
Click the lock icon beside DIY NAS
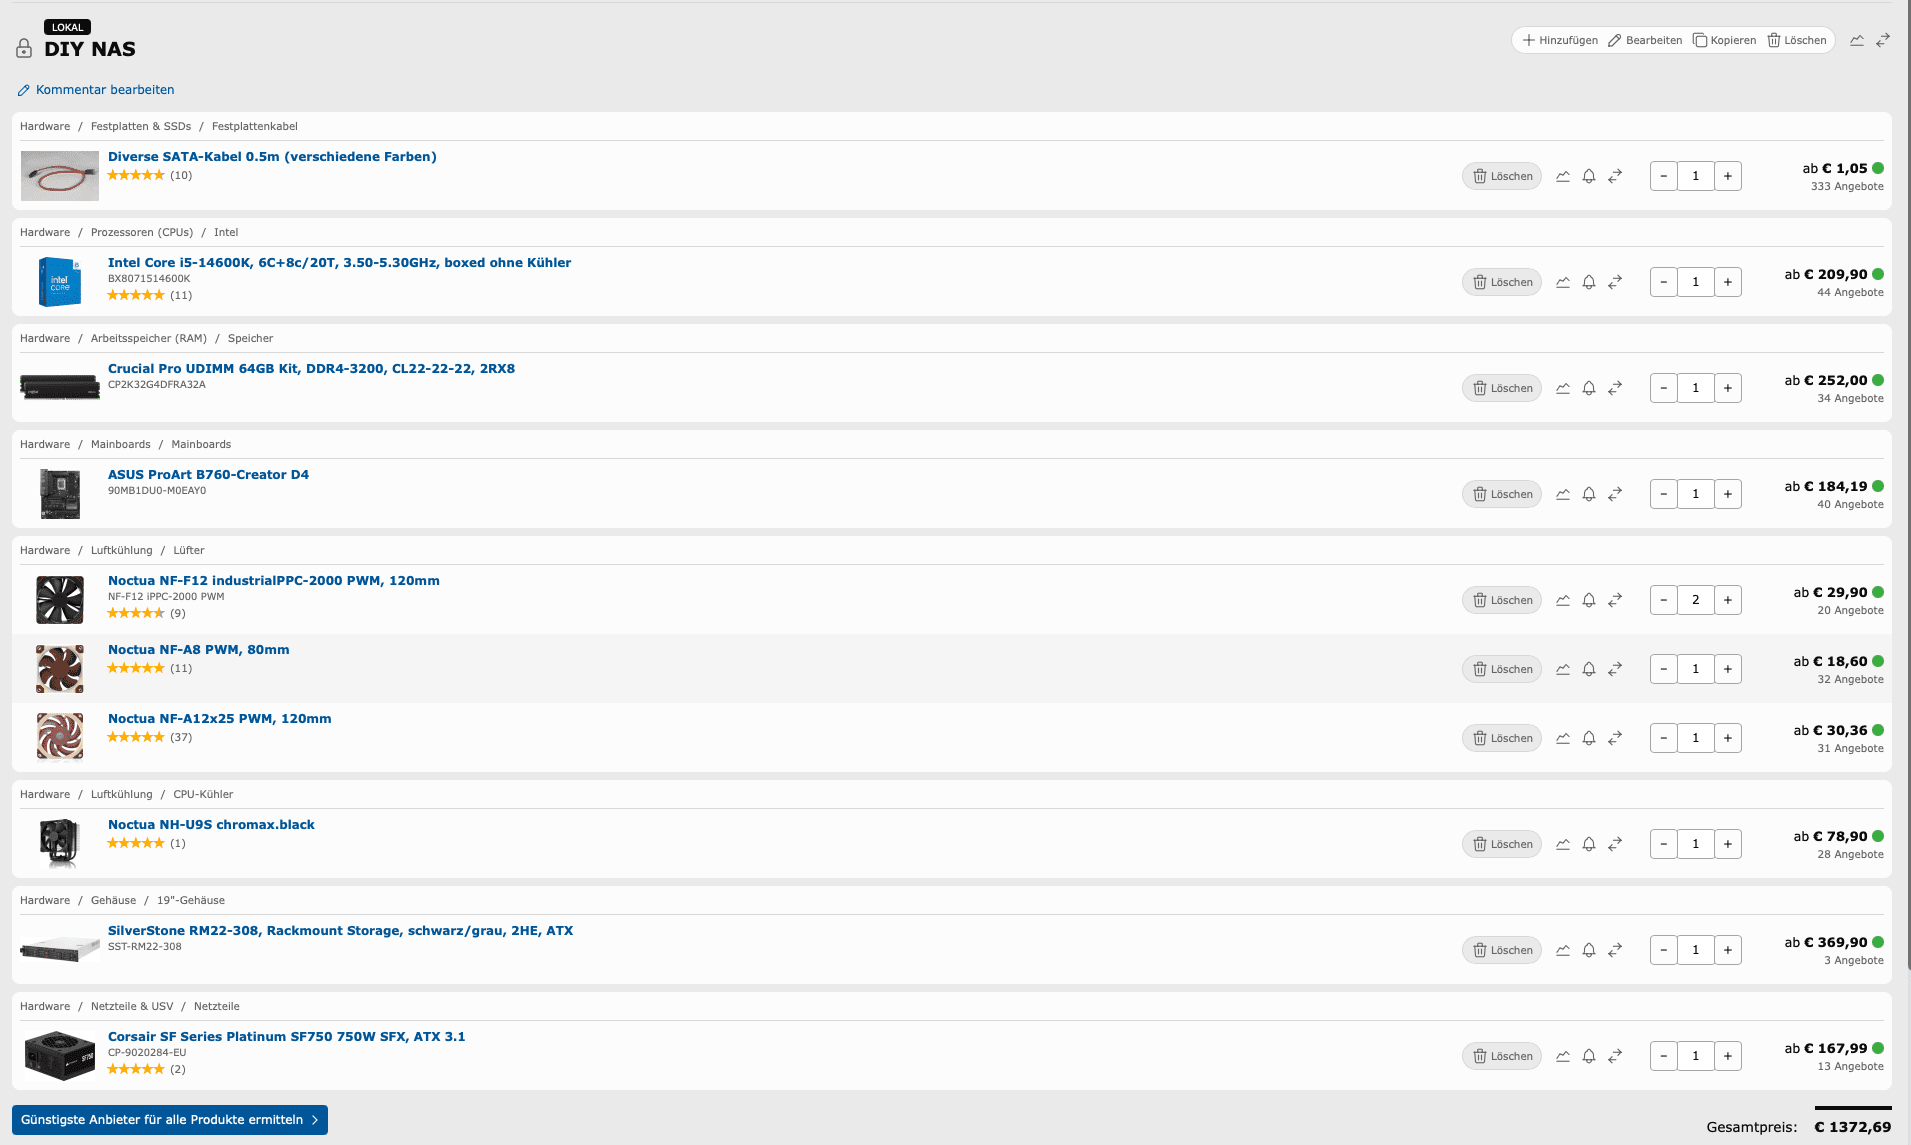(x=24, y=48)
